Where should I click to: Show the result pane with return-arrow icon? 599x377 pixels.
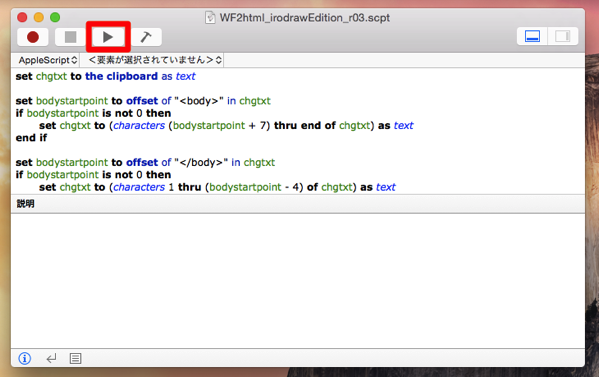coord(51,358)
